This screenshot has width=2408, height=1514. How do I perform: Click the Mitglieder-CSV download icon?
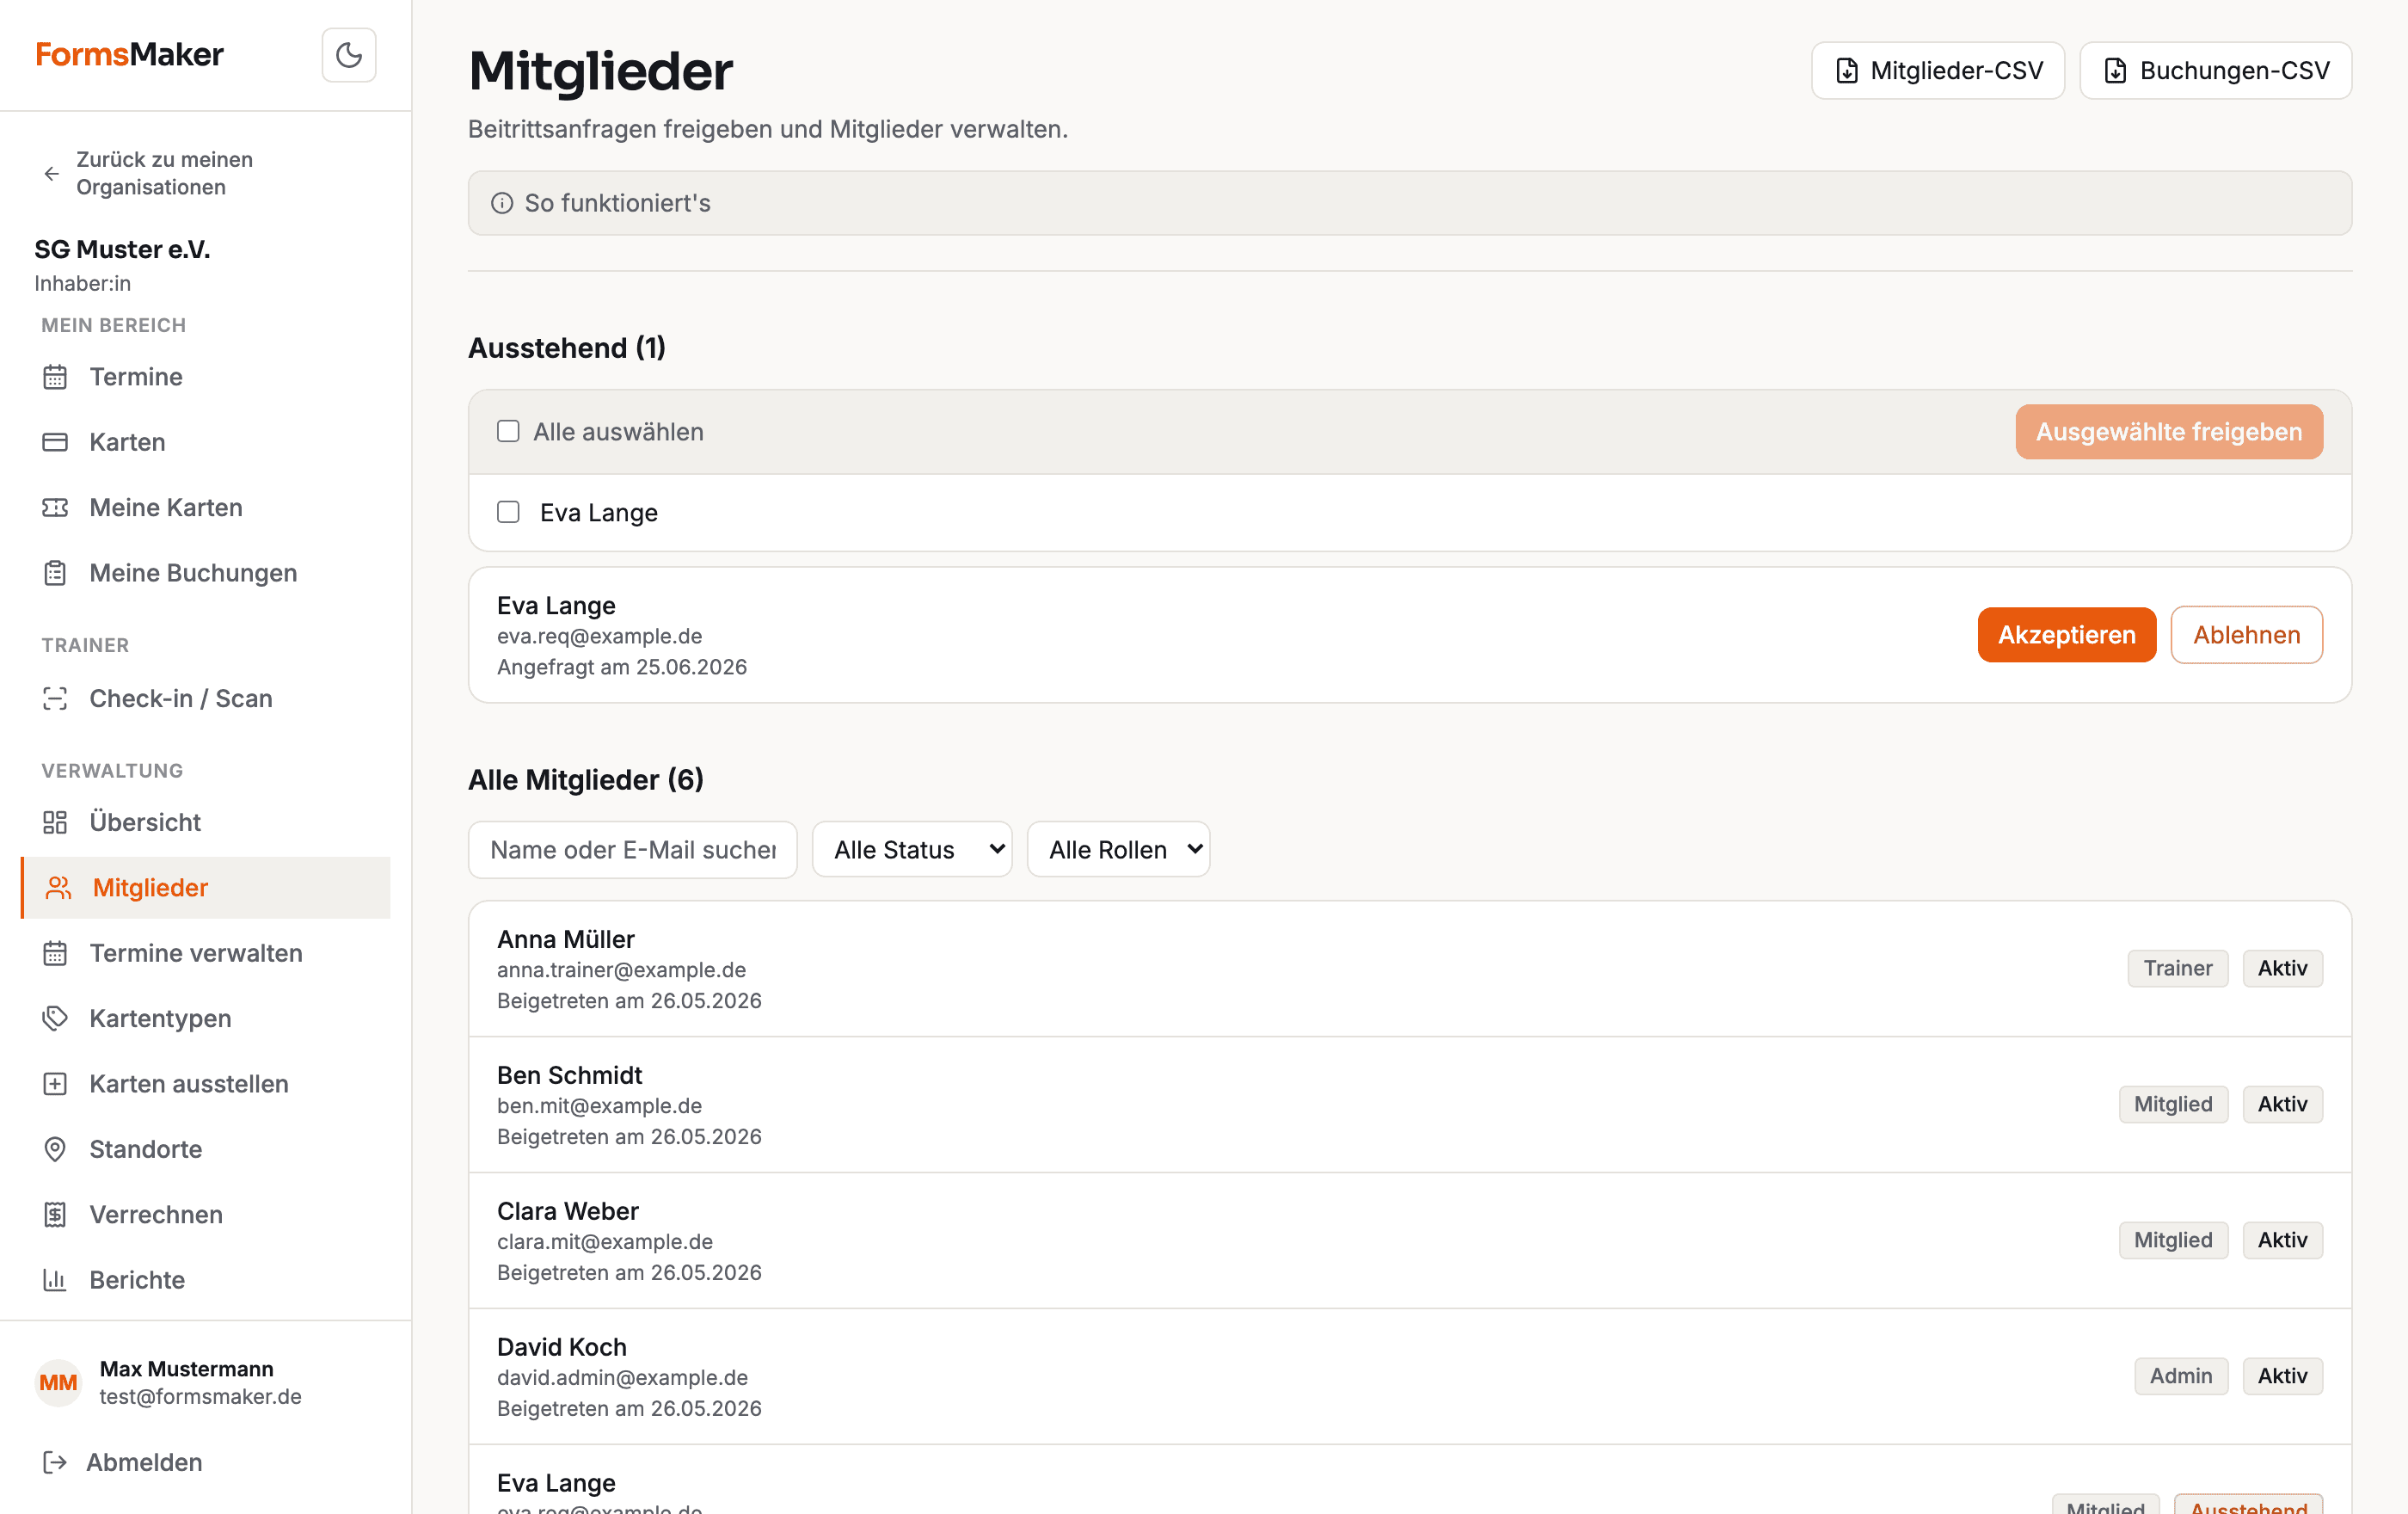[x=1847, y=71]
